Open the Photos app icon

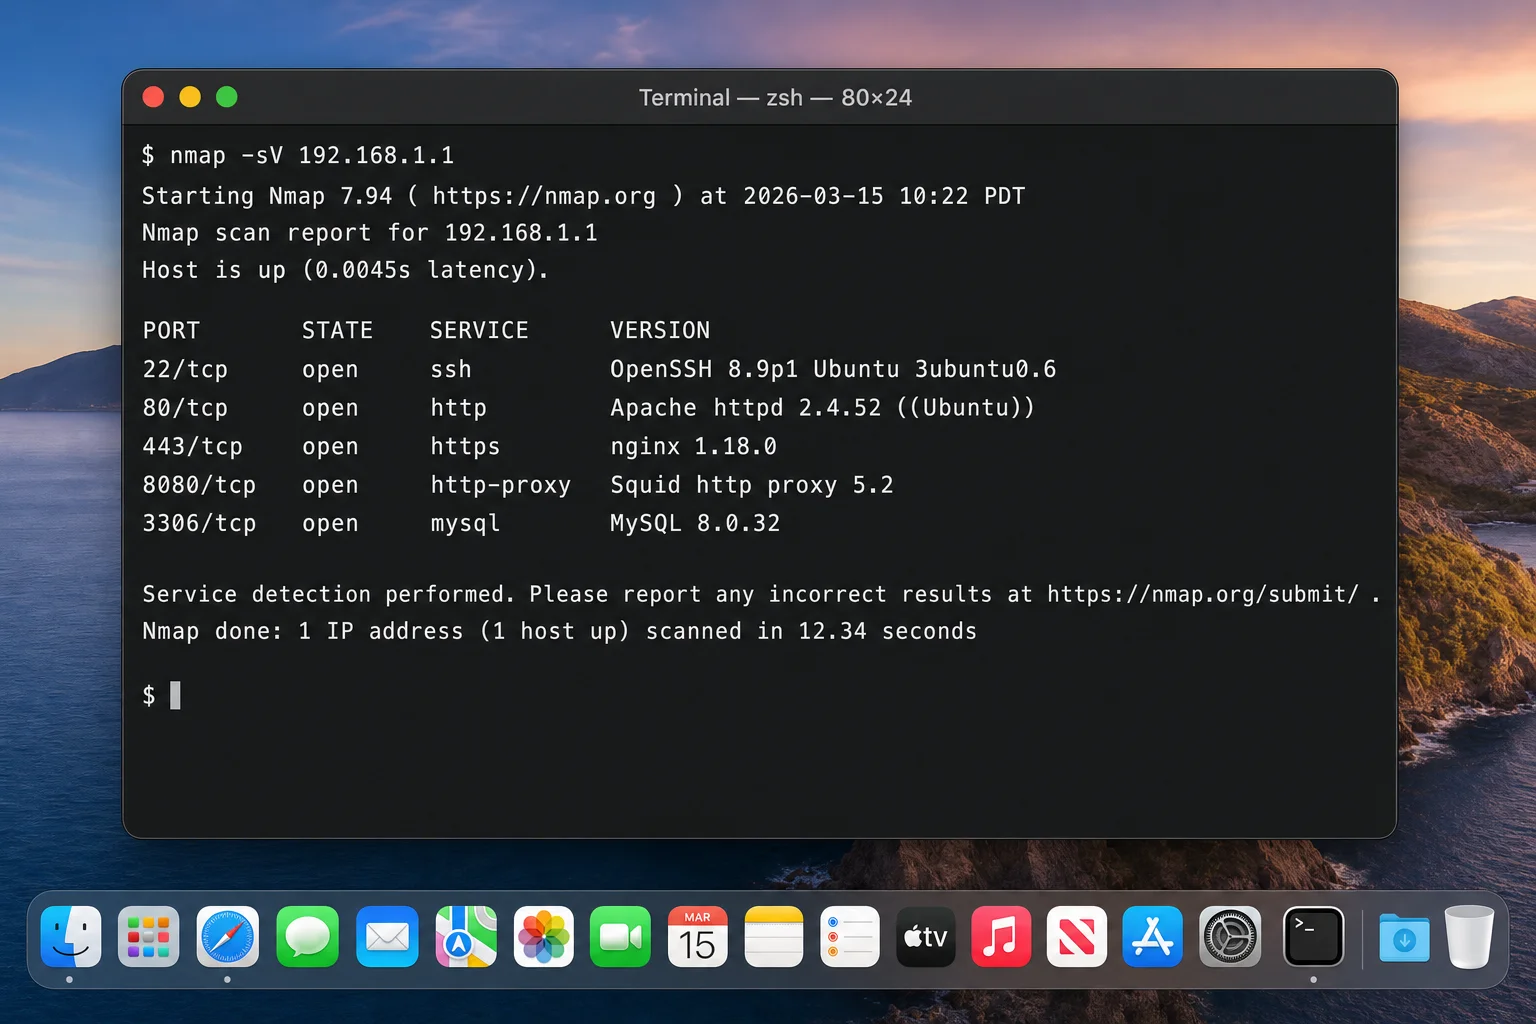[544, 937]
